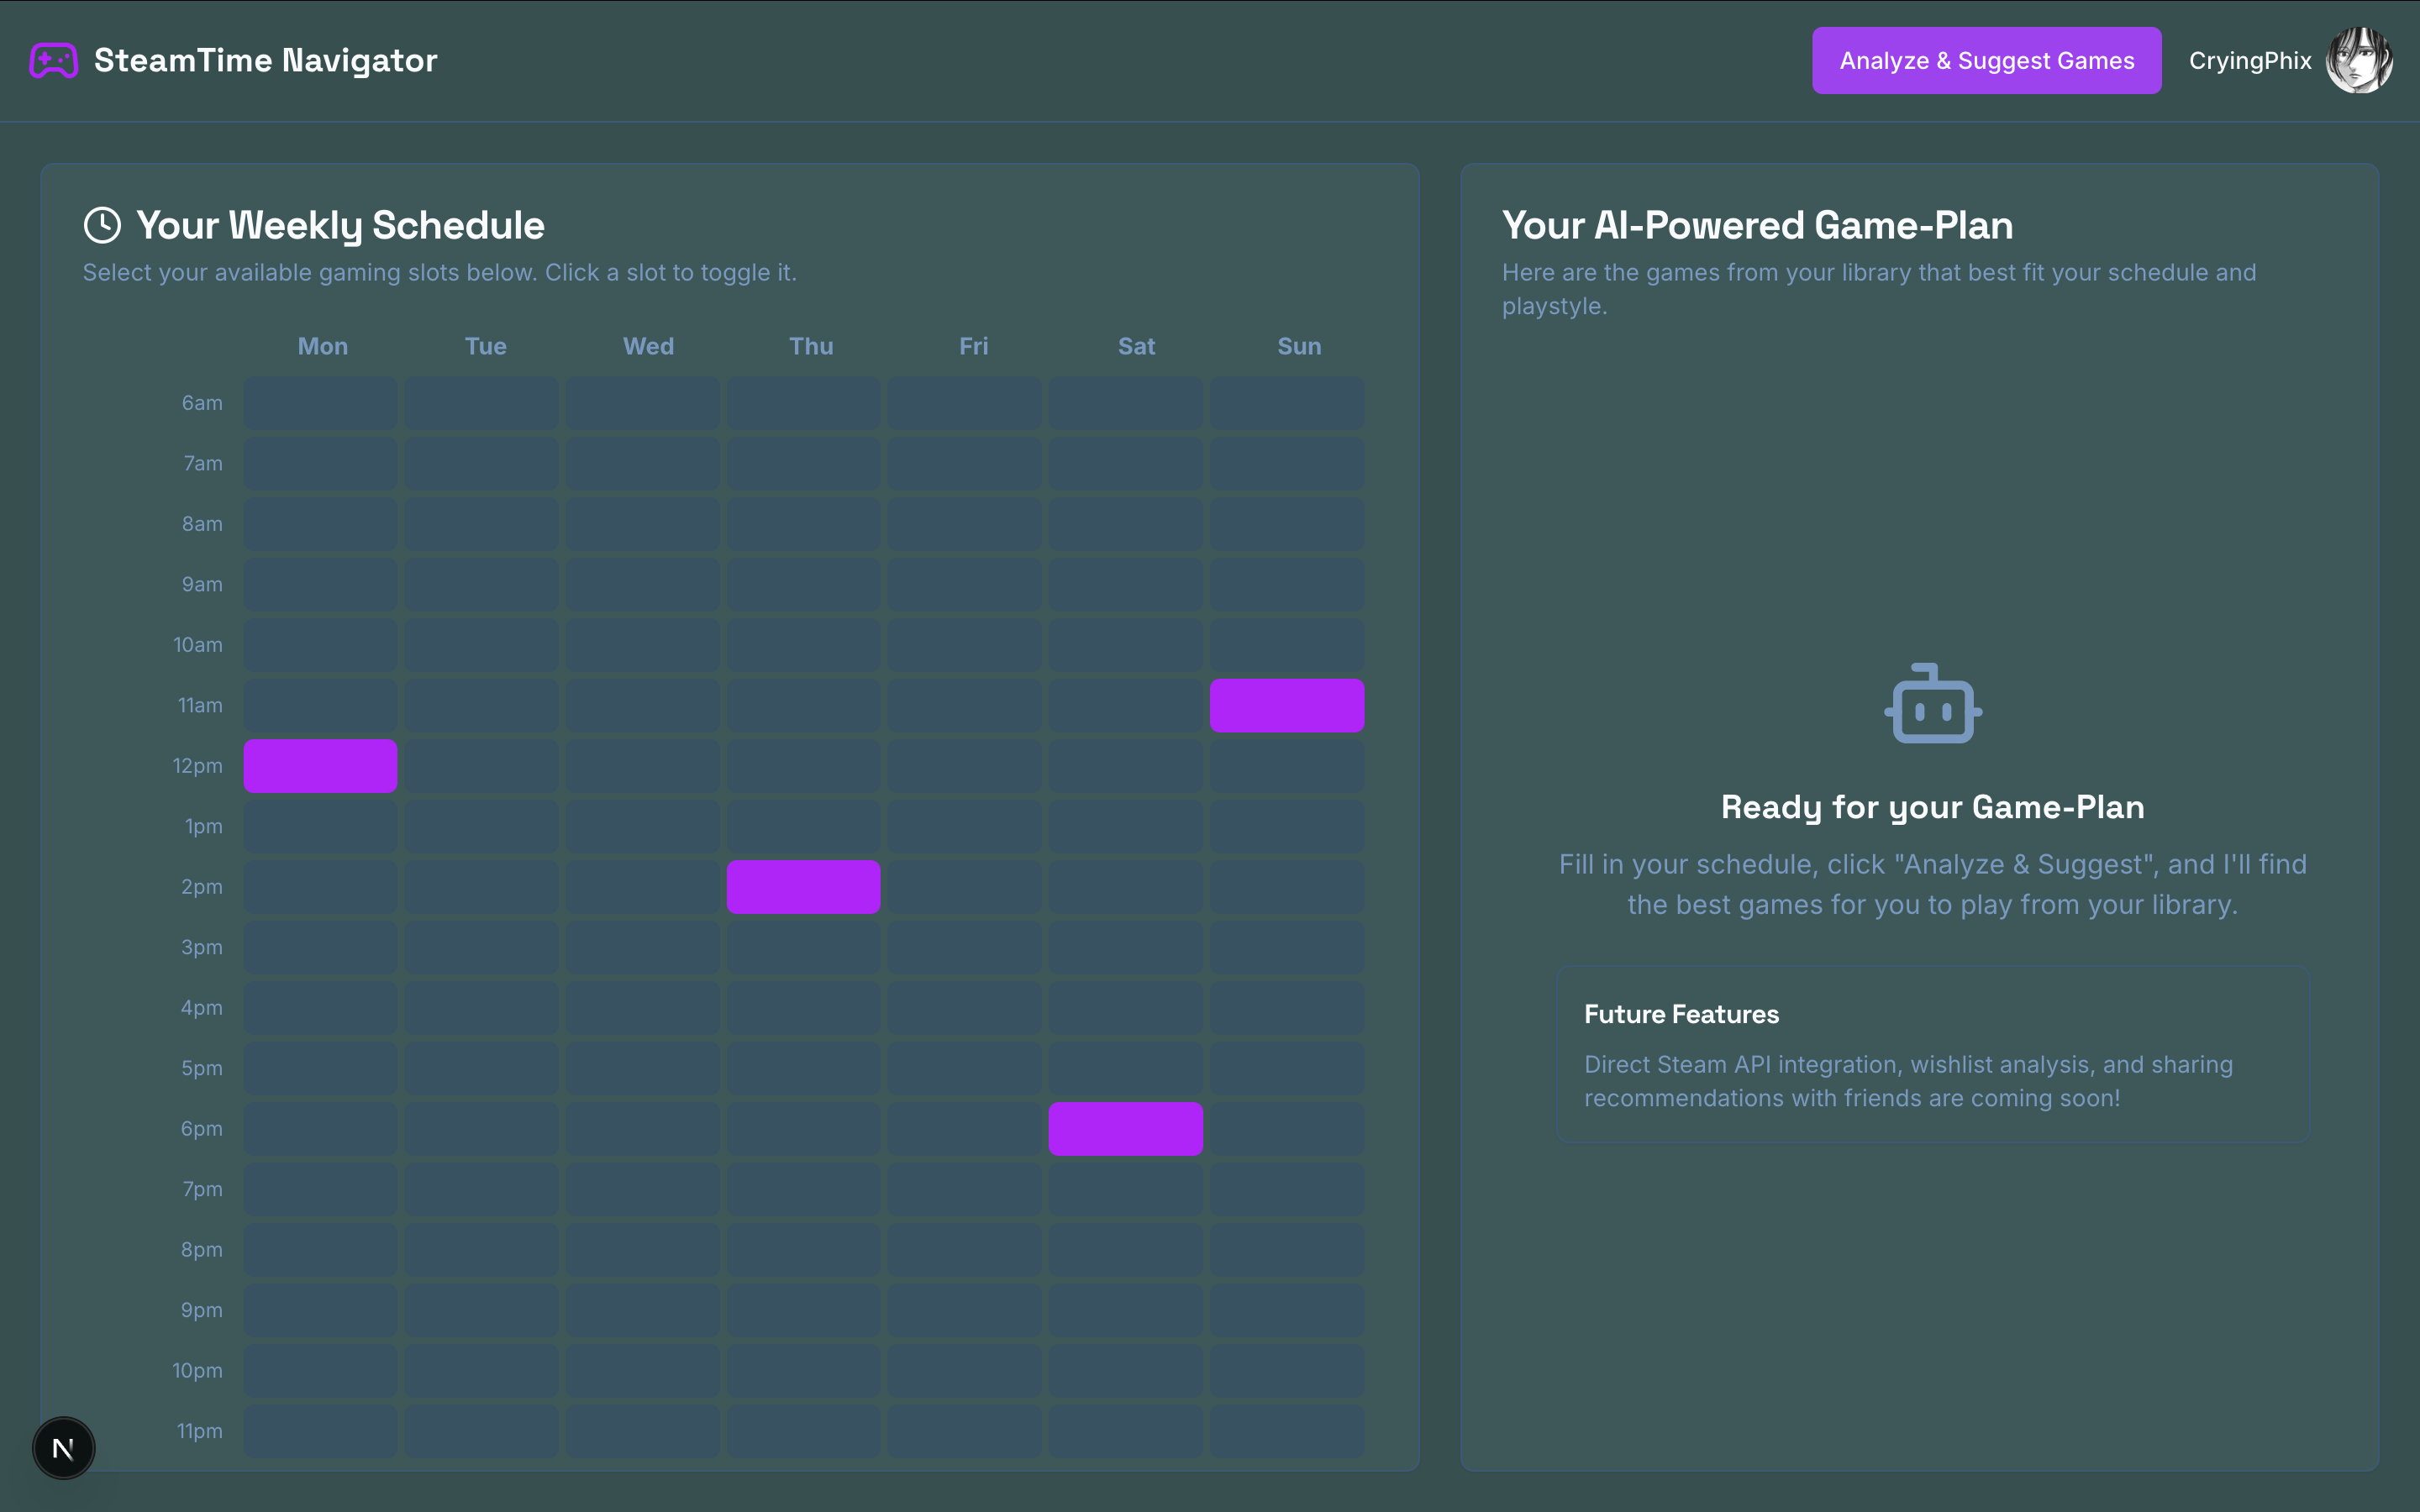This screenshot has width=2420, height=1512.
Task: Toggle off the Saturday 6pm slot
Action: click(x=1125, y=1129)
